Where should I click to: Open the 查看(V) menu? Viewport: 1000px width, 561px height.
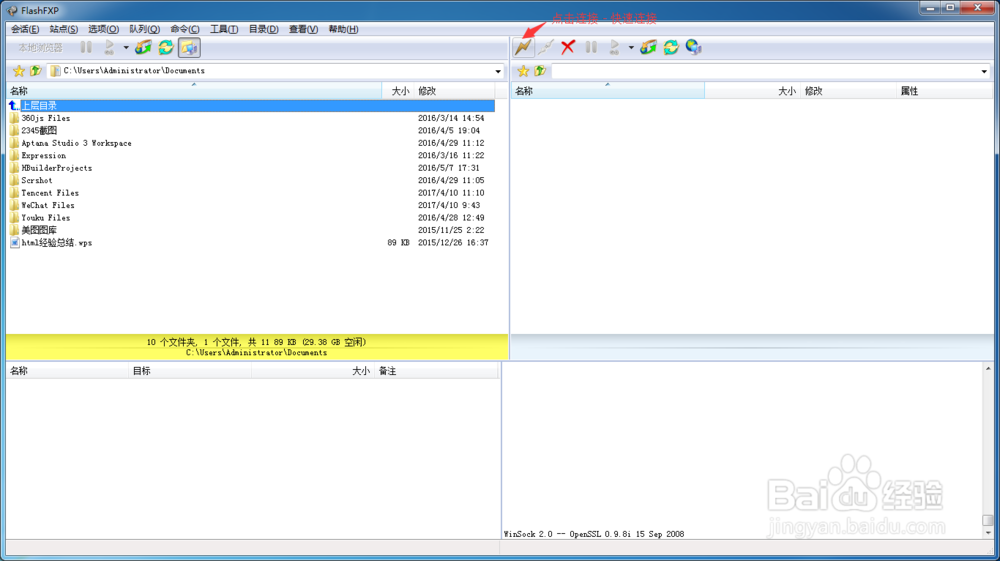(304, 29)
